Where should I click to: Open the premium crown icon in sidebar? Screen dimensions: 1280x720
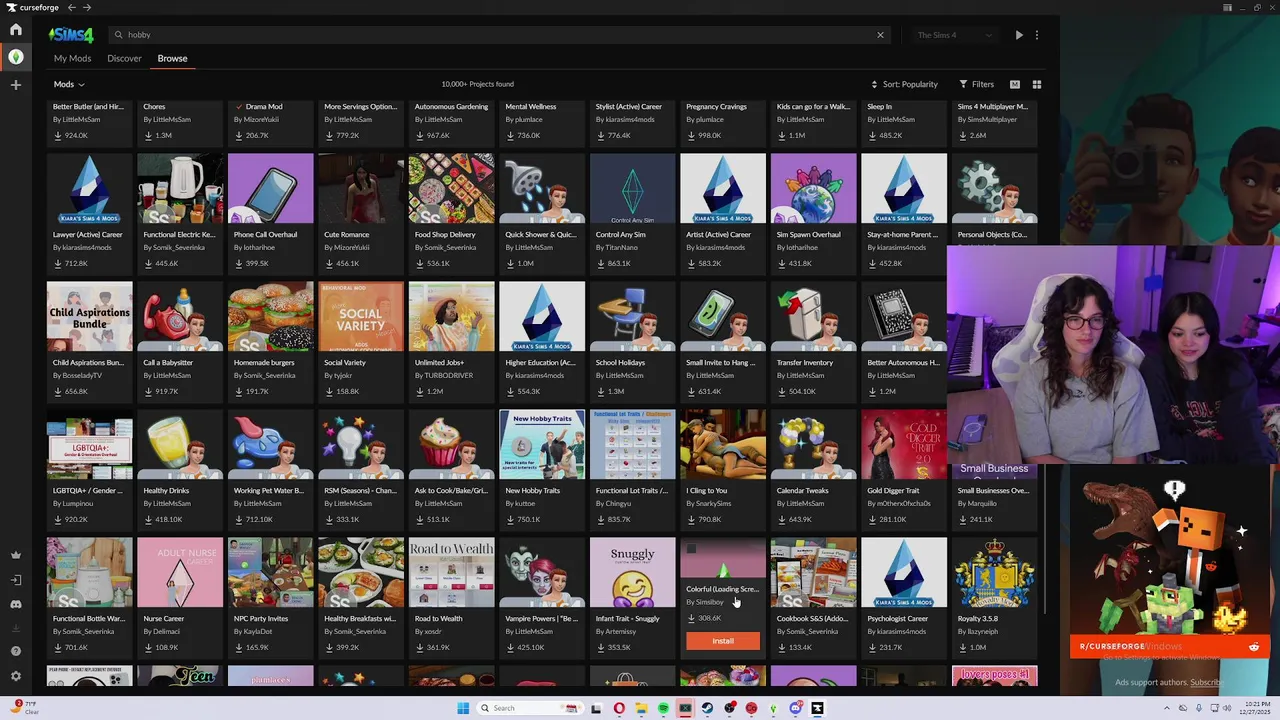pos(16,555)
